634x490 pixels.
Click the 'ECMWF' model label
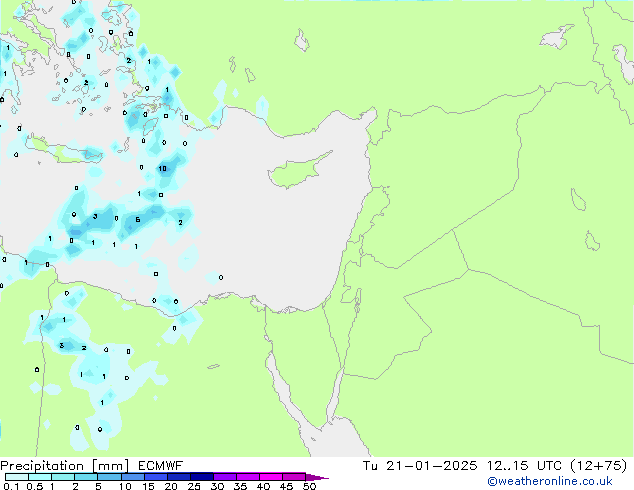[161, 466]
